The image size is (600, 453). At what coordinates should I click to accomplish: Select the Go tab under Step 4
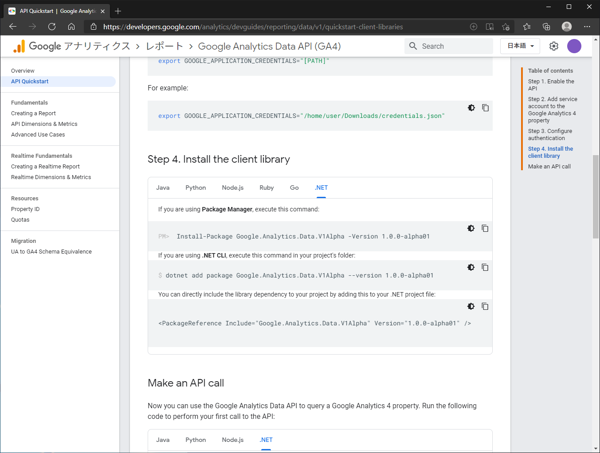point(294,188)
